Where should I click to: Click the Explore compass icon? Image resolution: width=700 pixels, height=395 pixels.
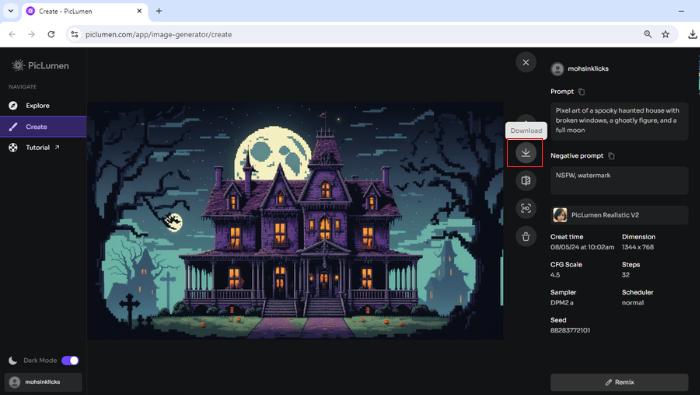tap(13, 106)
